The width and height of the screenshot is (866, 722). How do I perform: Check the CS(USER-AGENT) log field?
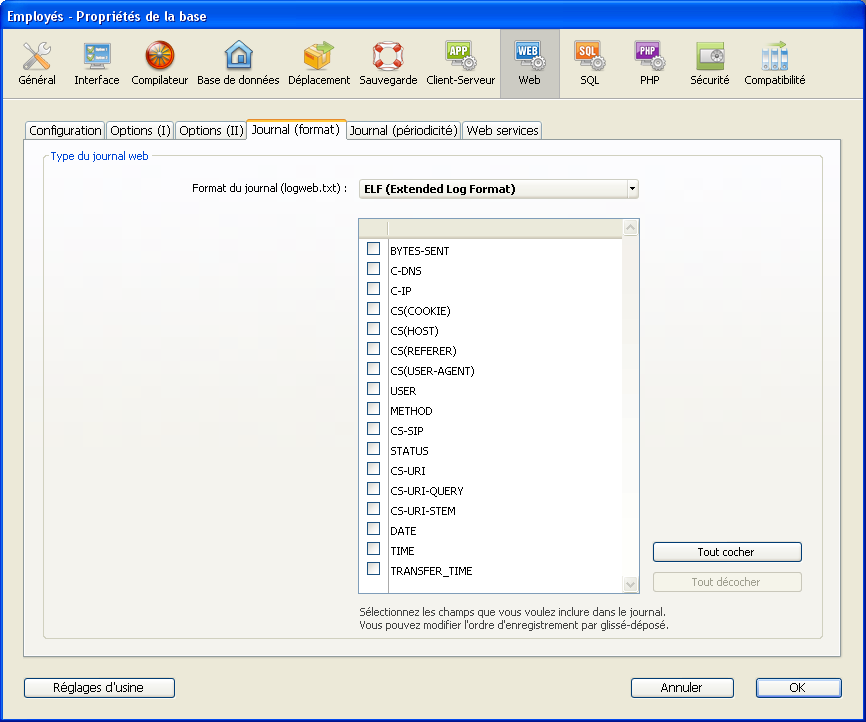coord(373,369)
